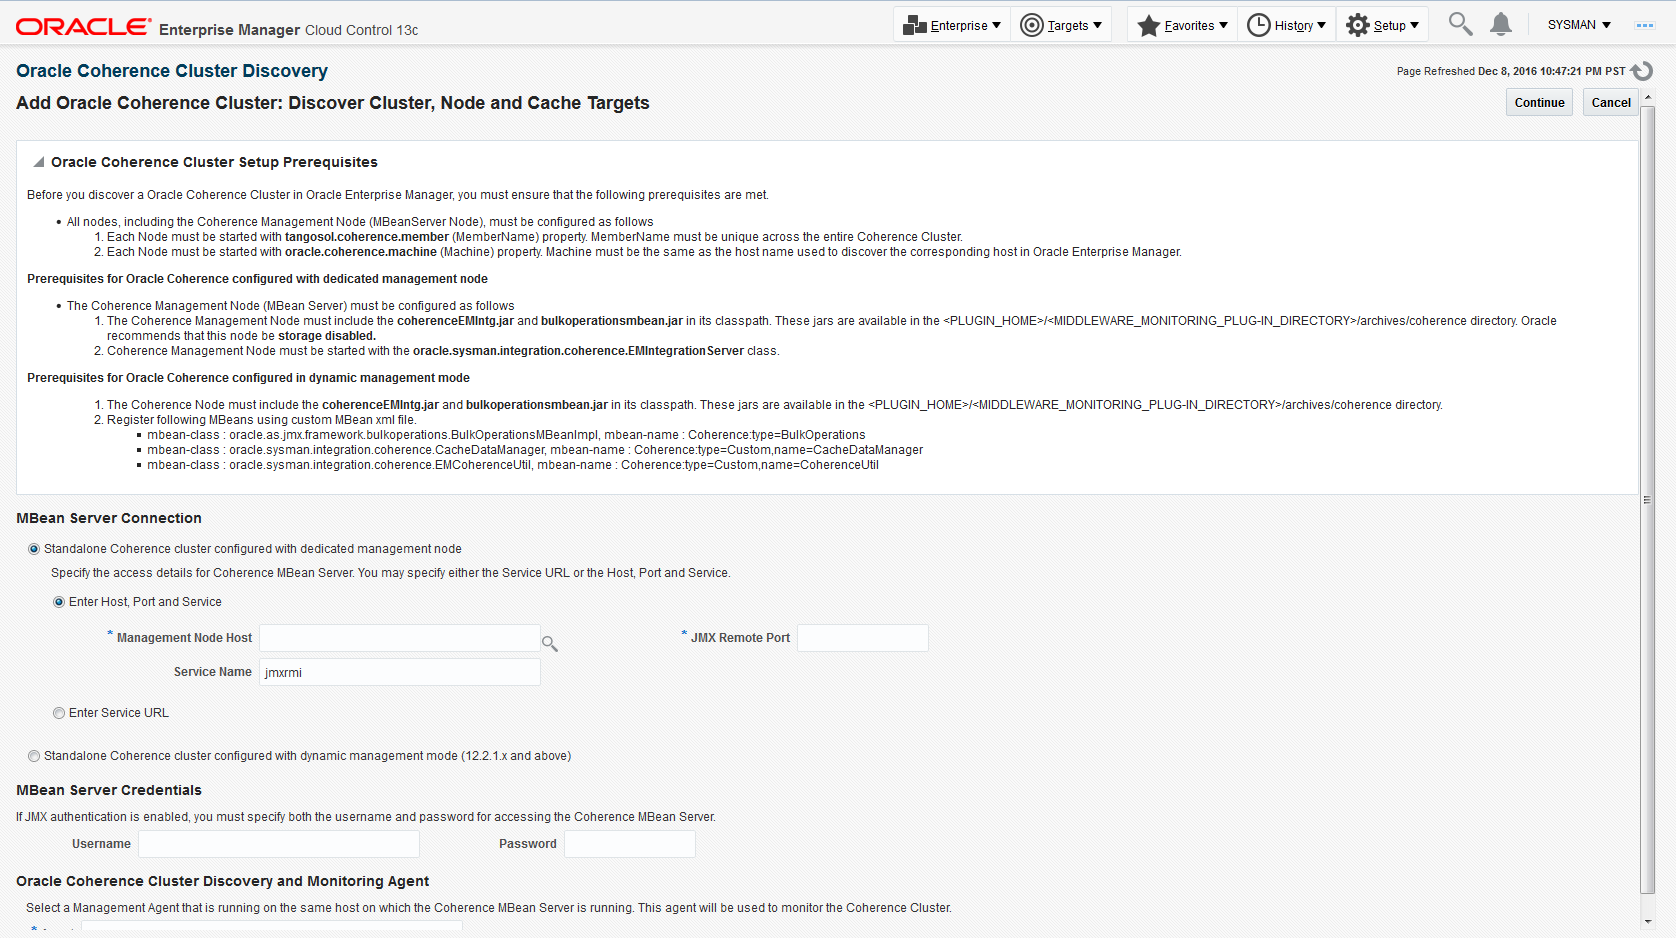Click the MBean Server Credentials heading
Viewport: 1680px width, 938px height.
coord(109,790)
